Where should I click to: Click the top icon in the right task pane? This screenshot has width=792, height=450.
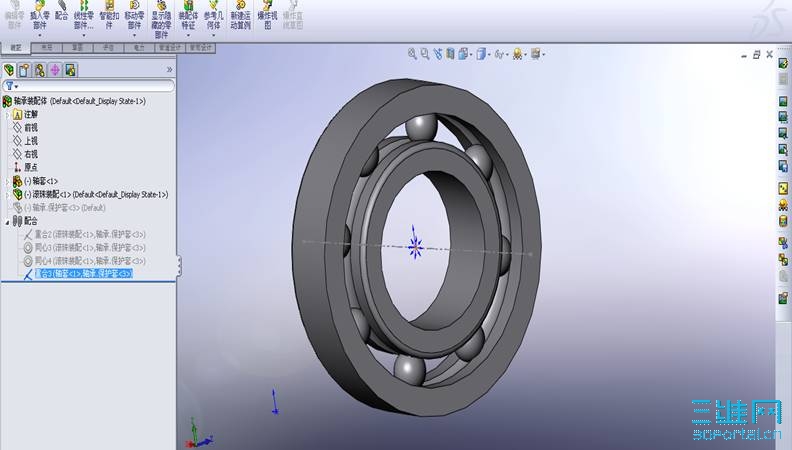click(783, 63)
